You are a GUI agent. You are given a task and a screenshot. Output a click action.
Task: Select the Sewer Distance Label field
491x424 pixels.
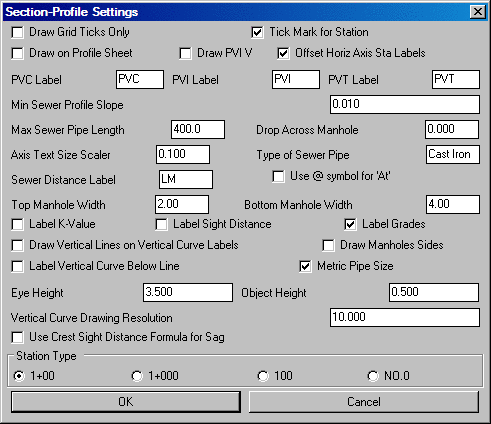click(186, 179)
